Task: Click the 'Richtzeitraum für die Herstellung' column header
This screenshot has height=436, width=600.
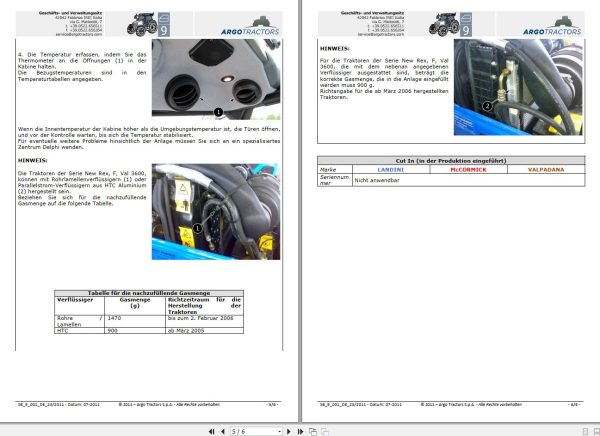Action: (204, 305)
